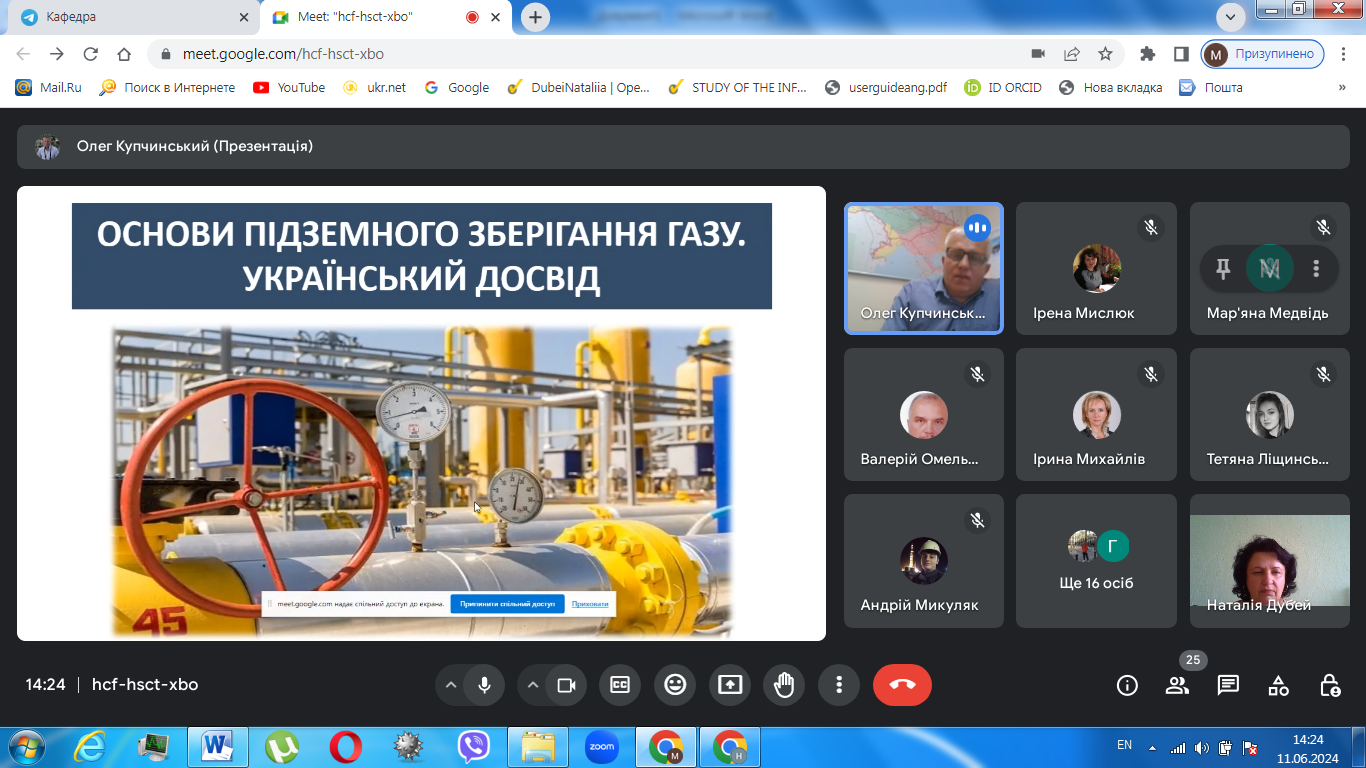The image size is (1366, 768).
Task: Launch Zoom from the taskbar
Action: 602,745
